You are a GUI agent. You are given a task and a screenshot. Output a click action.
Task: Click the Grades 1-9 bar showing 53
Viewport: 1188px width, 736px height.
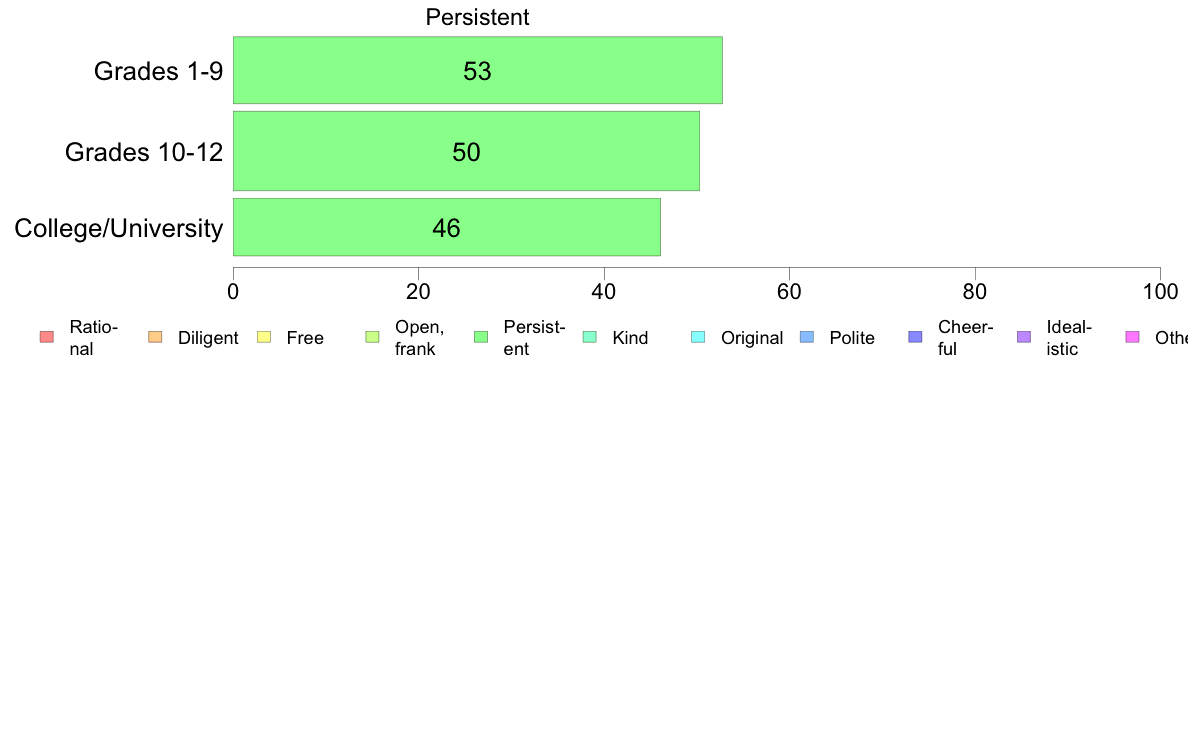point(477,70)
